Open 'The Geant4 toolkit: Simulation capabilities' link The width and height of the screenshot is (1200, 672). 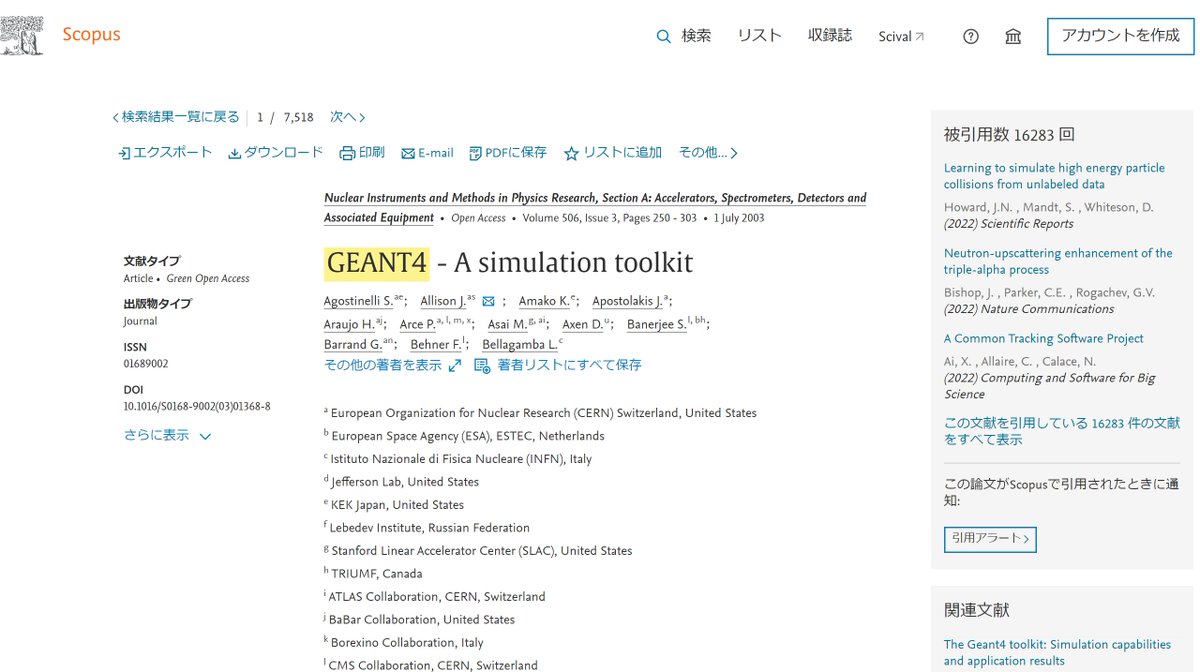[1057, 653]
